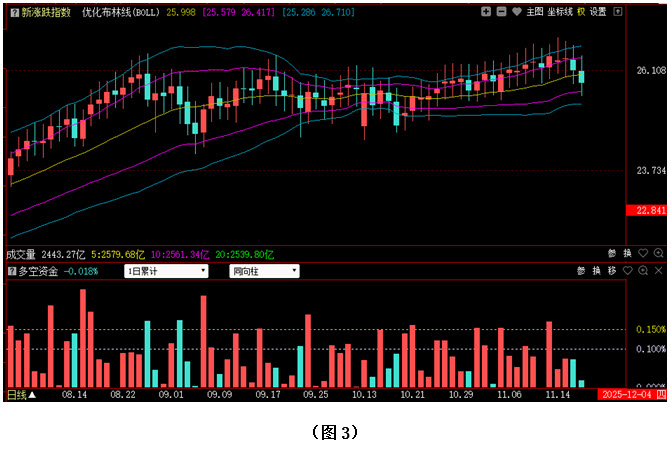Image resolution: width=671 pixels, height=452 pixels.
Task: Close the 多空资金 indicator panel
Action: tap(659, 271)
